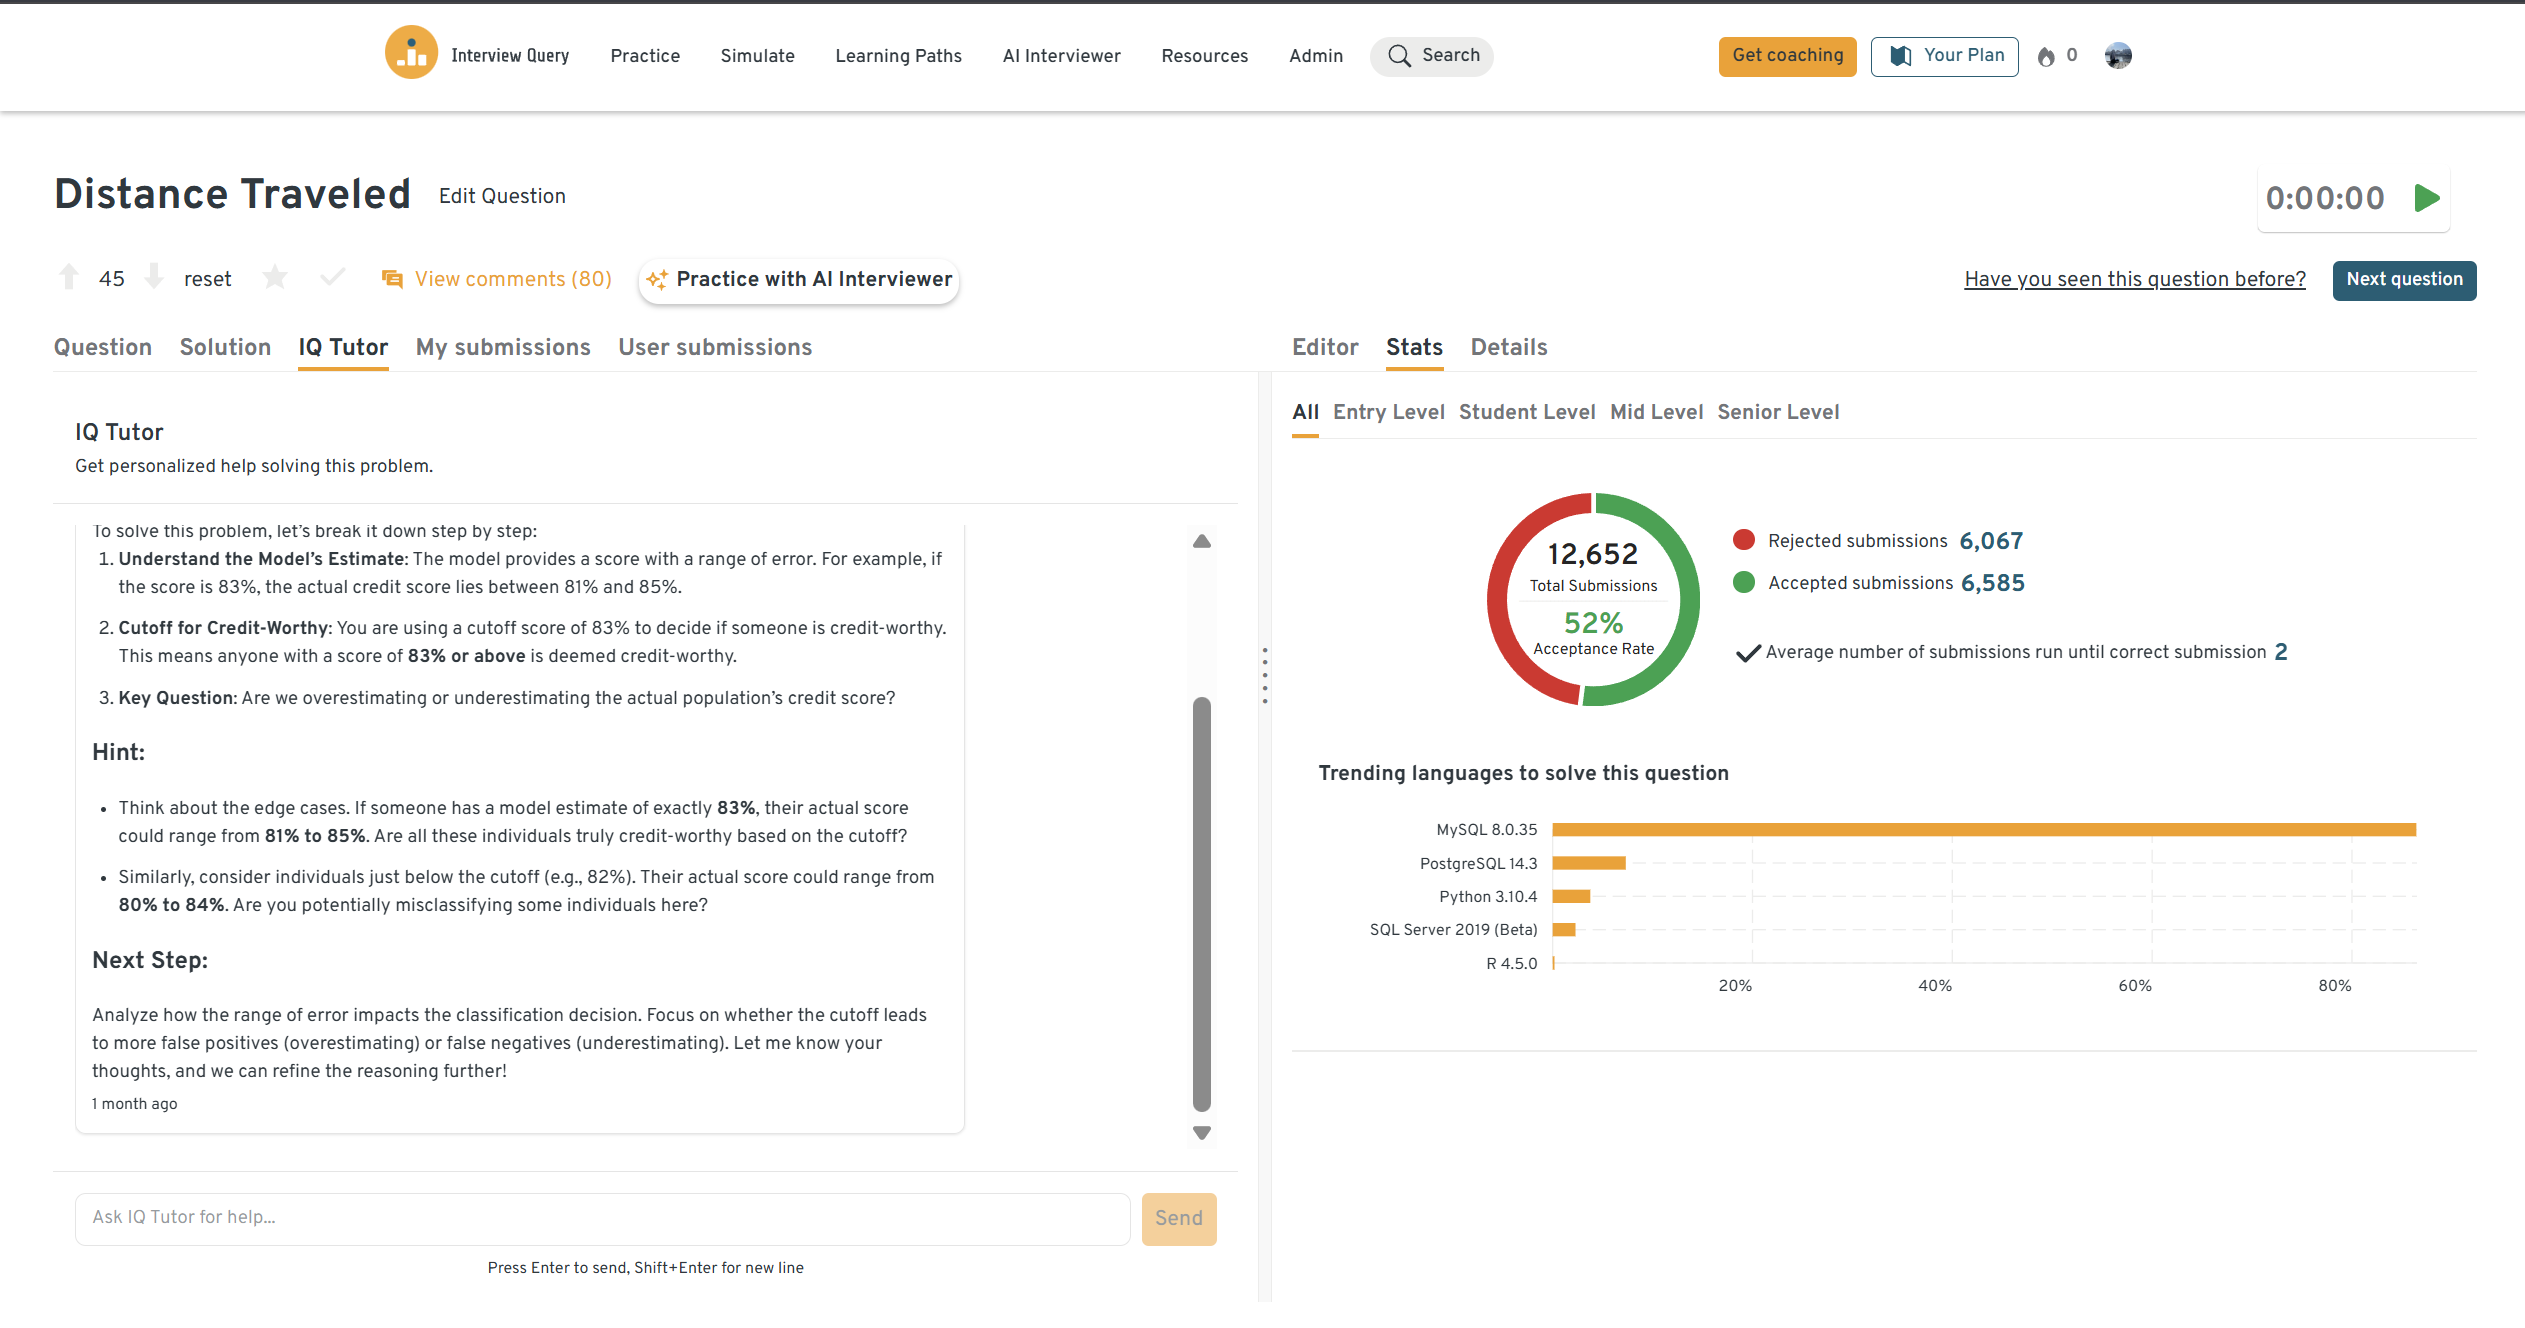Mark question complete with checkmark icon

point(333,277)
